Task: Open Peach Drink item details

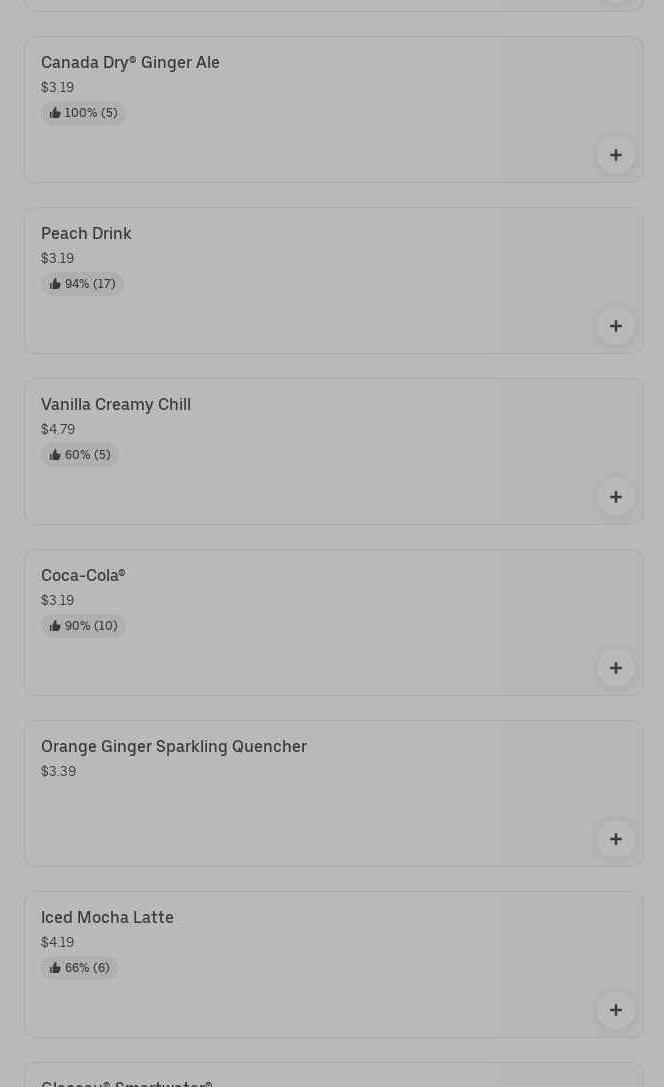Action: click(x=86, y=233)
